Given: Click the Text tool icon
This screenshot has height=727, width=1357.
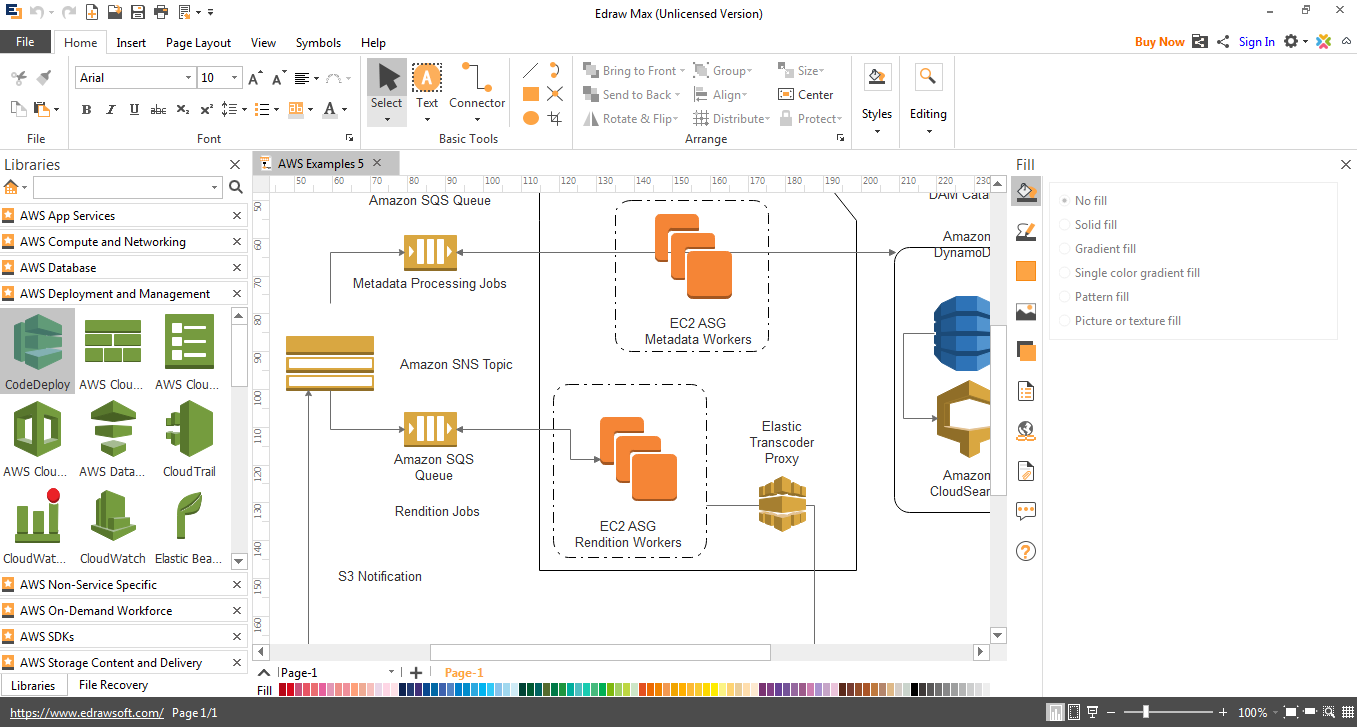Looking at the screenshot, I should [x=427, y=78].
